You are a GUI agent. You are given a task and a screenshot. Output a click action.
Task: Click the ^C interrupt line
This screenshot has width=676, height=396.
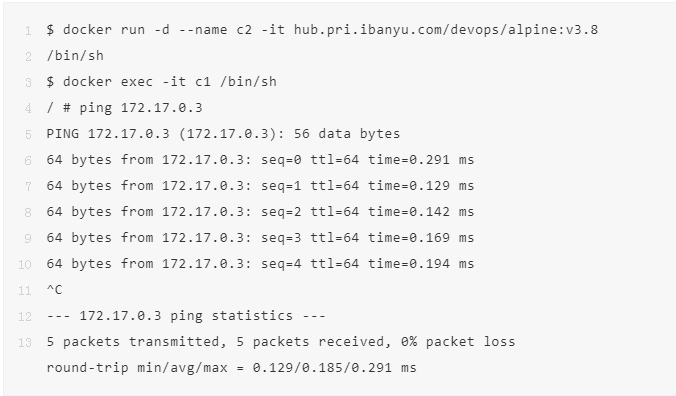(54, 290)
